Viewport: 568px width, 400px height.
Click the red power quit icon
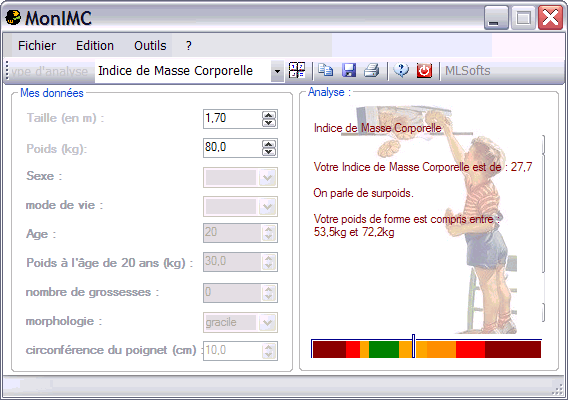pyautogui.click(x=424, y=70)
